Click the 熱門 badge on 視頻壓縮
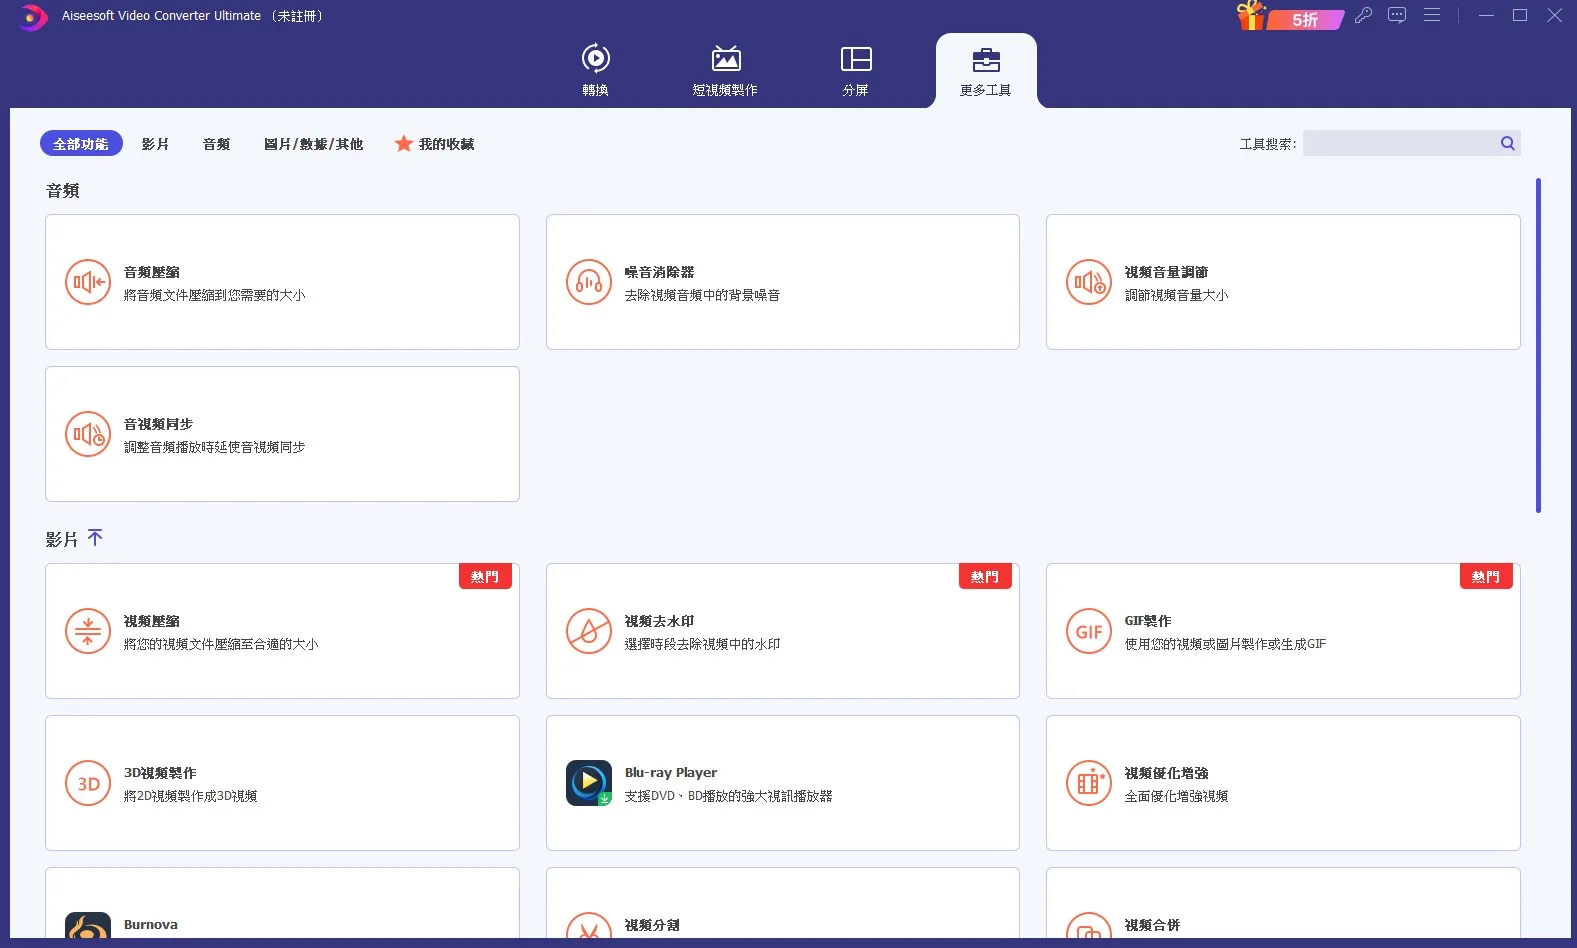Viewport: 1577px width, 948px height. click(x=485, y=577)
